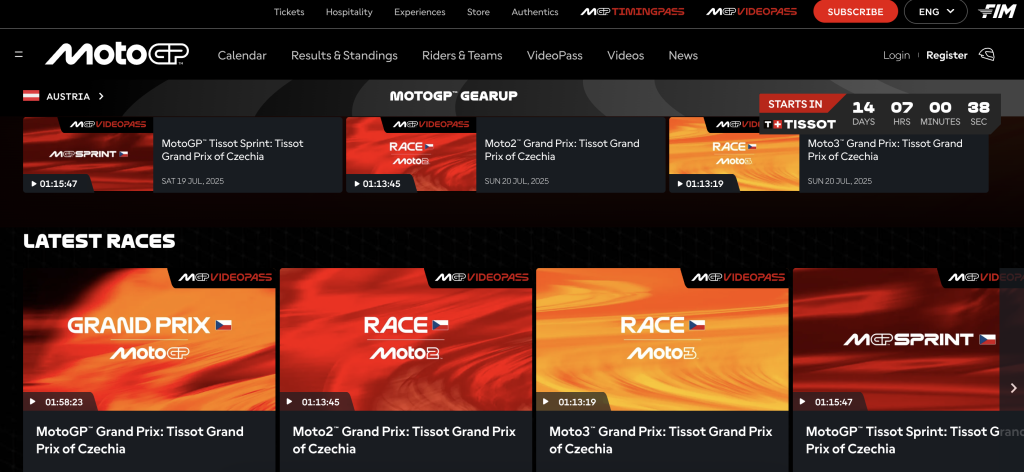Click the Austria flag icon
Viewport: 1024px width, 472px height.
point(31,97)
